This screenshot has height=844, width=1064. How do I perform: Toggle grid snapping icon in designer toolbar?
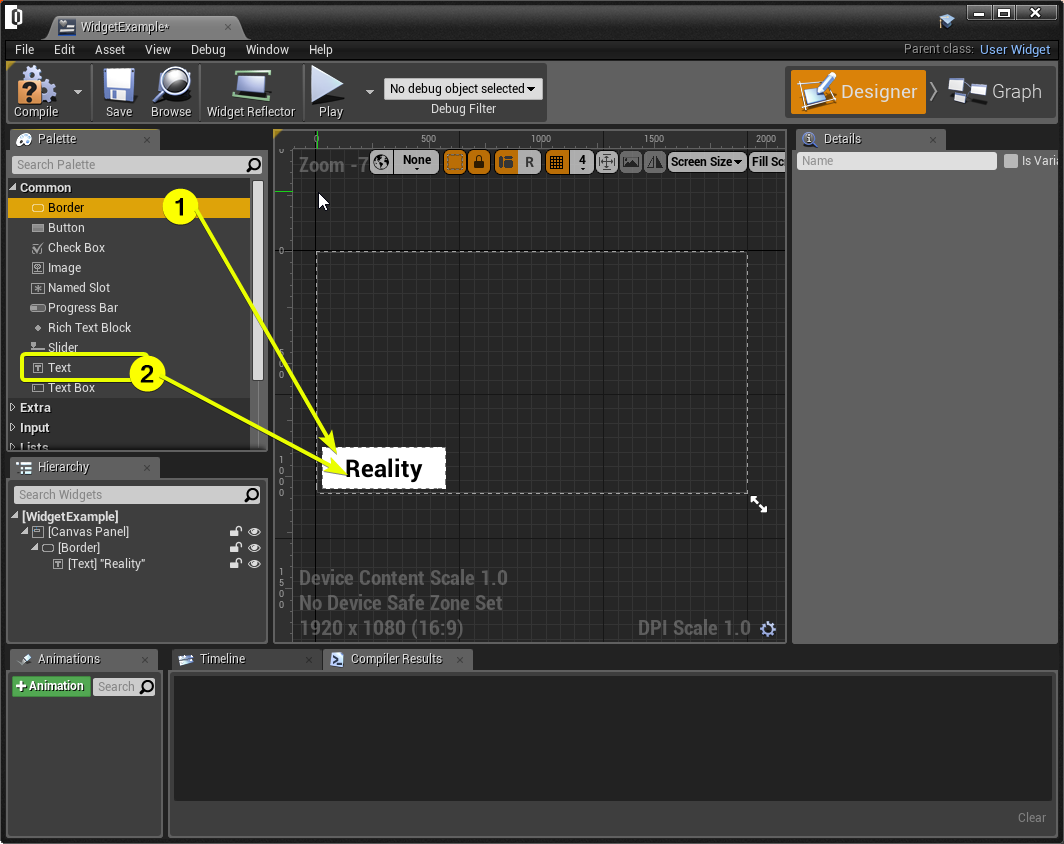[557, 162]
